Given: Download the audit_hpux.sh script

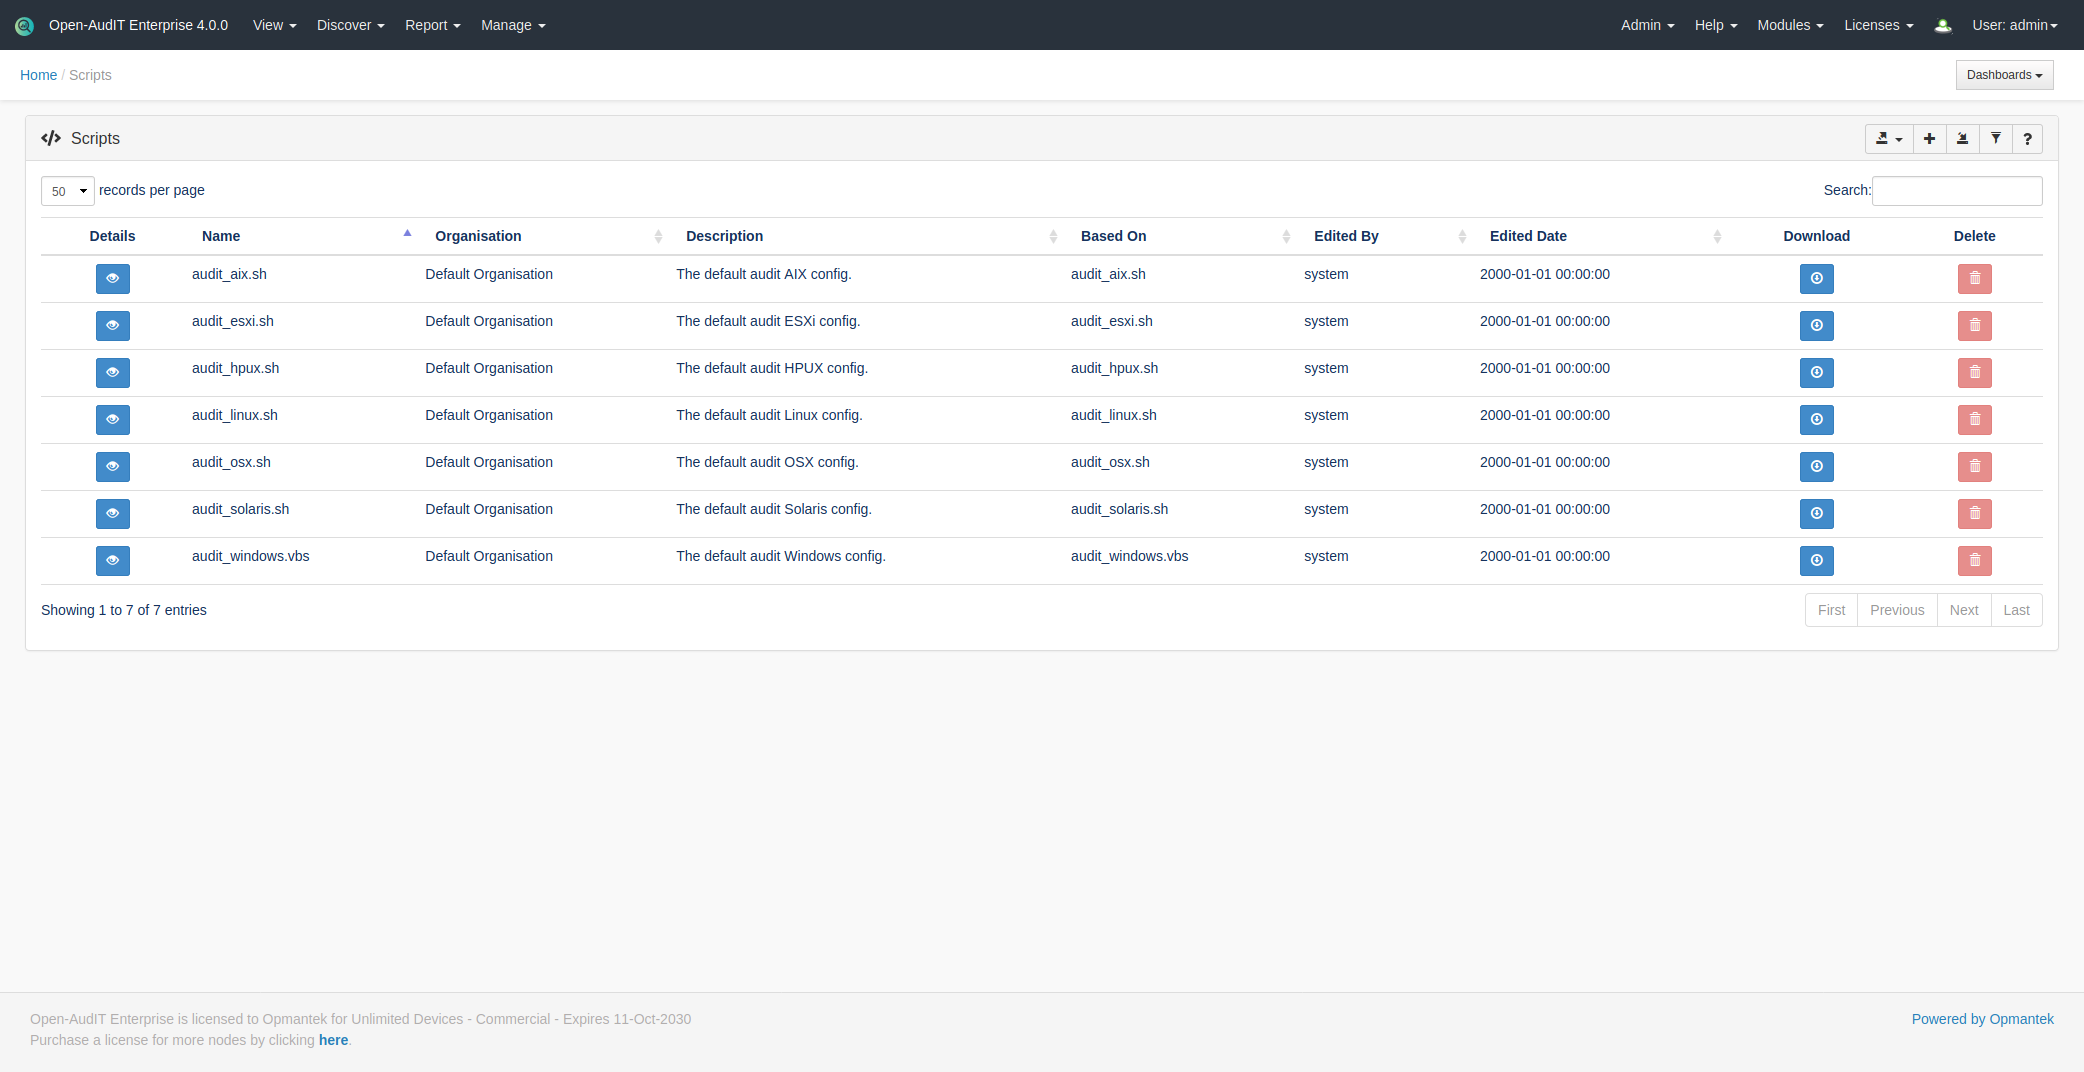Looking at the screenshot, I should [x=1817, y=373].
